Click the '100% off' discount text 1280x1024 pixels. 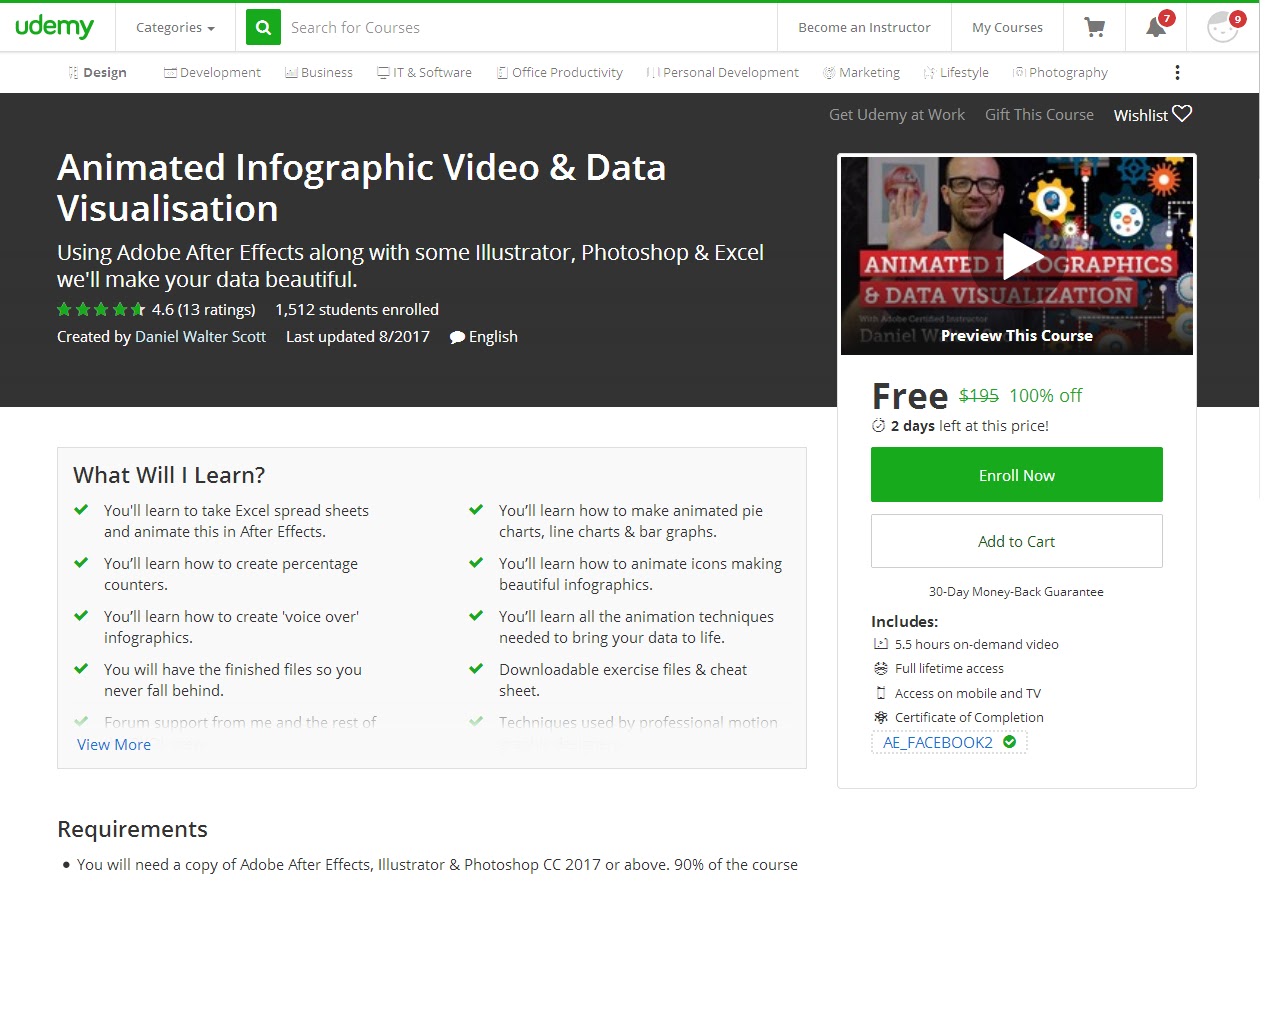pyautogui.click(x=1045, y=396)
